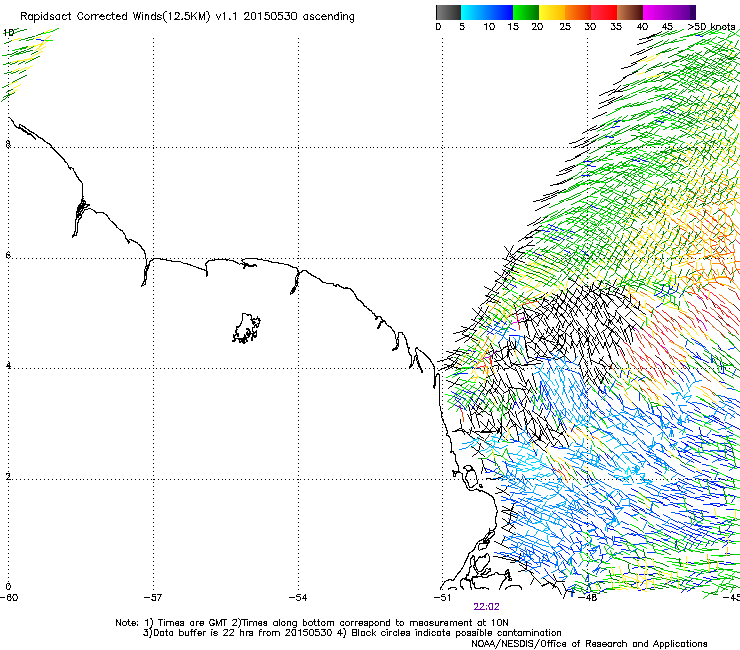Click the -54 longitude axis label
Viewport: 740px width, 650px height.
pos(298,598)
